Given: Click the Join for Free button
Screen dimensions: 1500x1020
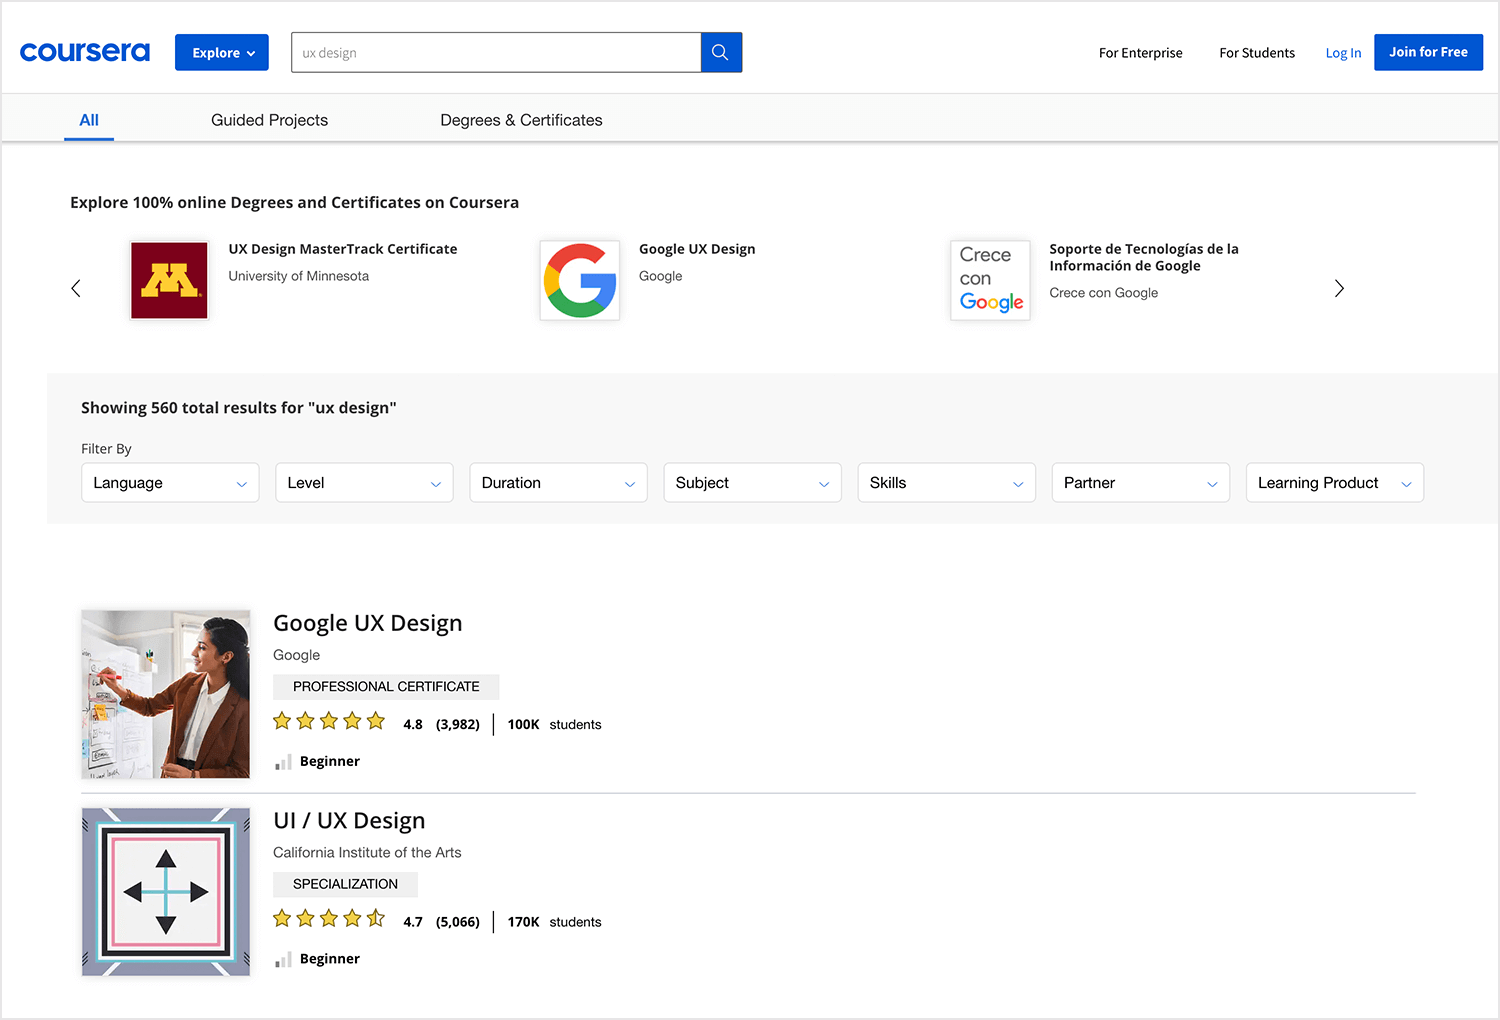Looking at the screenshot, I should (x=1428, y=52).
